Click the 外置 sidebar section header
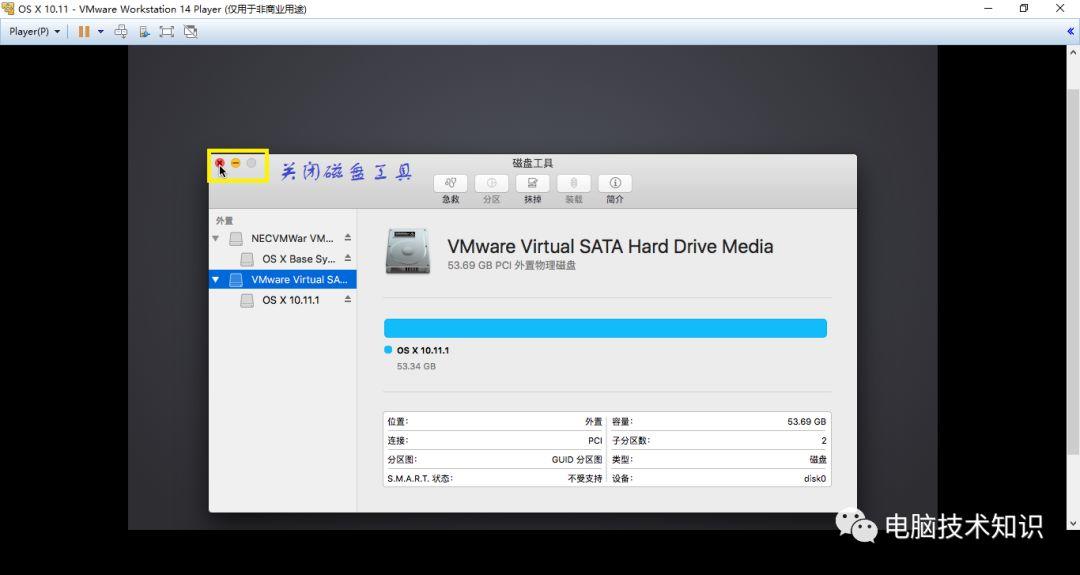This screenshot has height=575, width=1080. point(225,221)
